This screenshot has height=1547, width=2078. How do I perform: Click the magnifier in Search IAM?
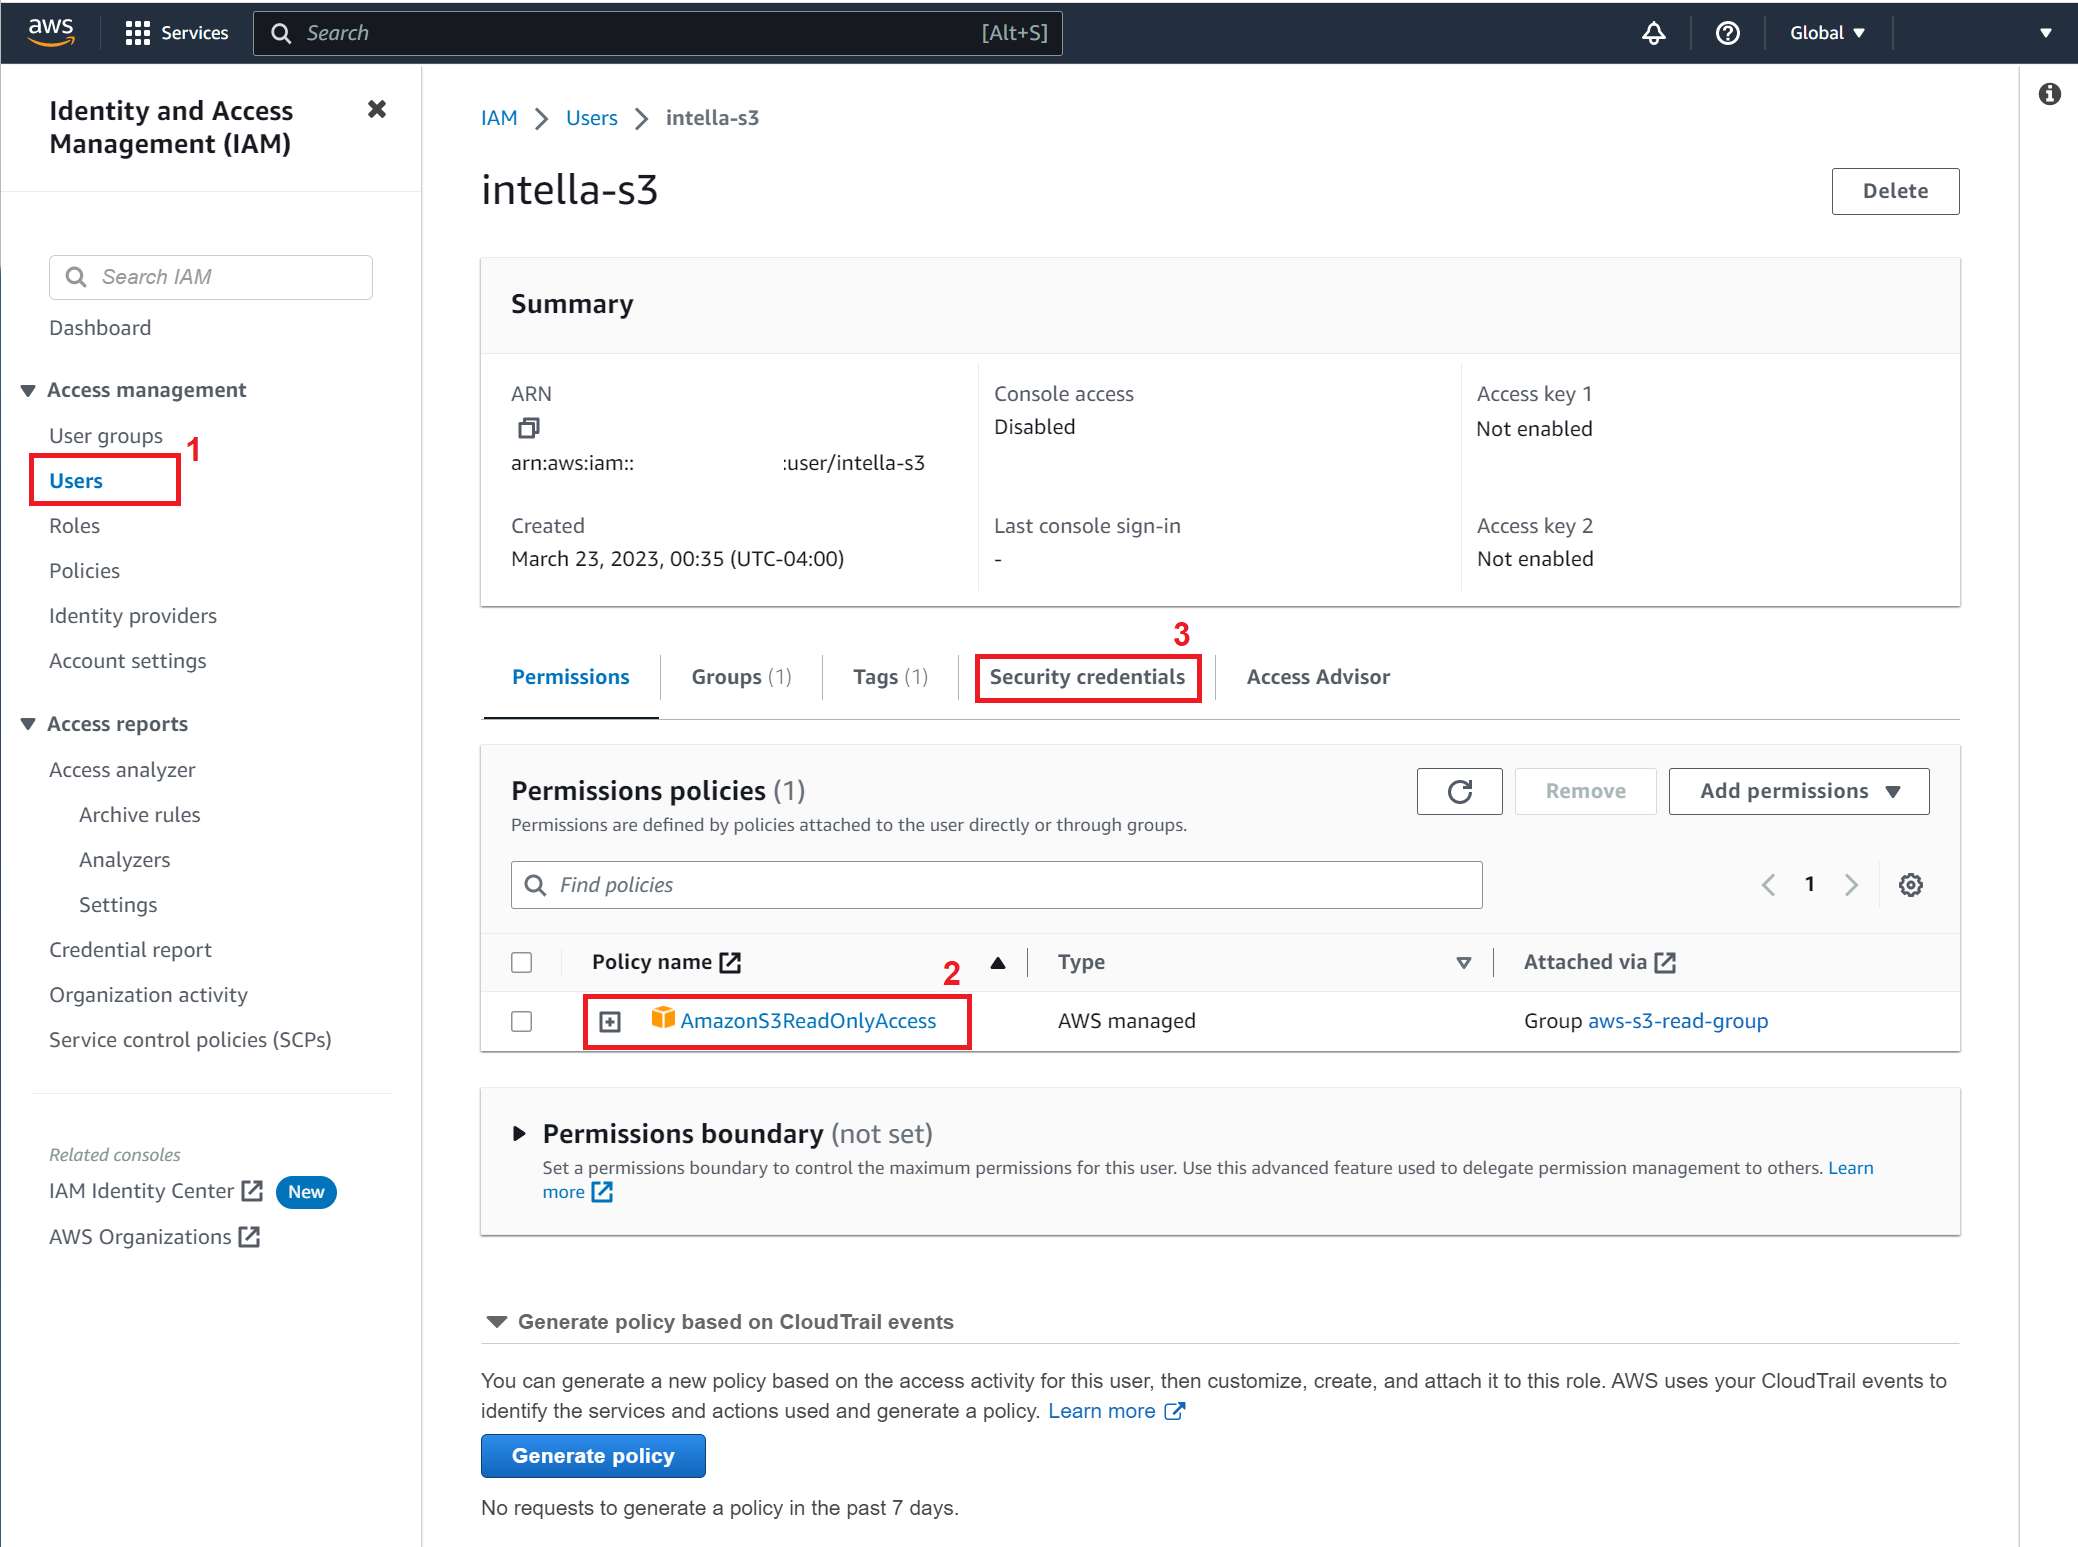click(76, 277)
